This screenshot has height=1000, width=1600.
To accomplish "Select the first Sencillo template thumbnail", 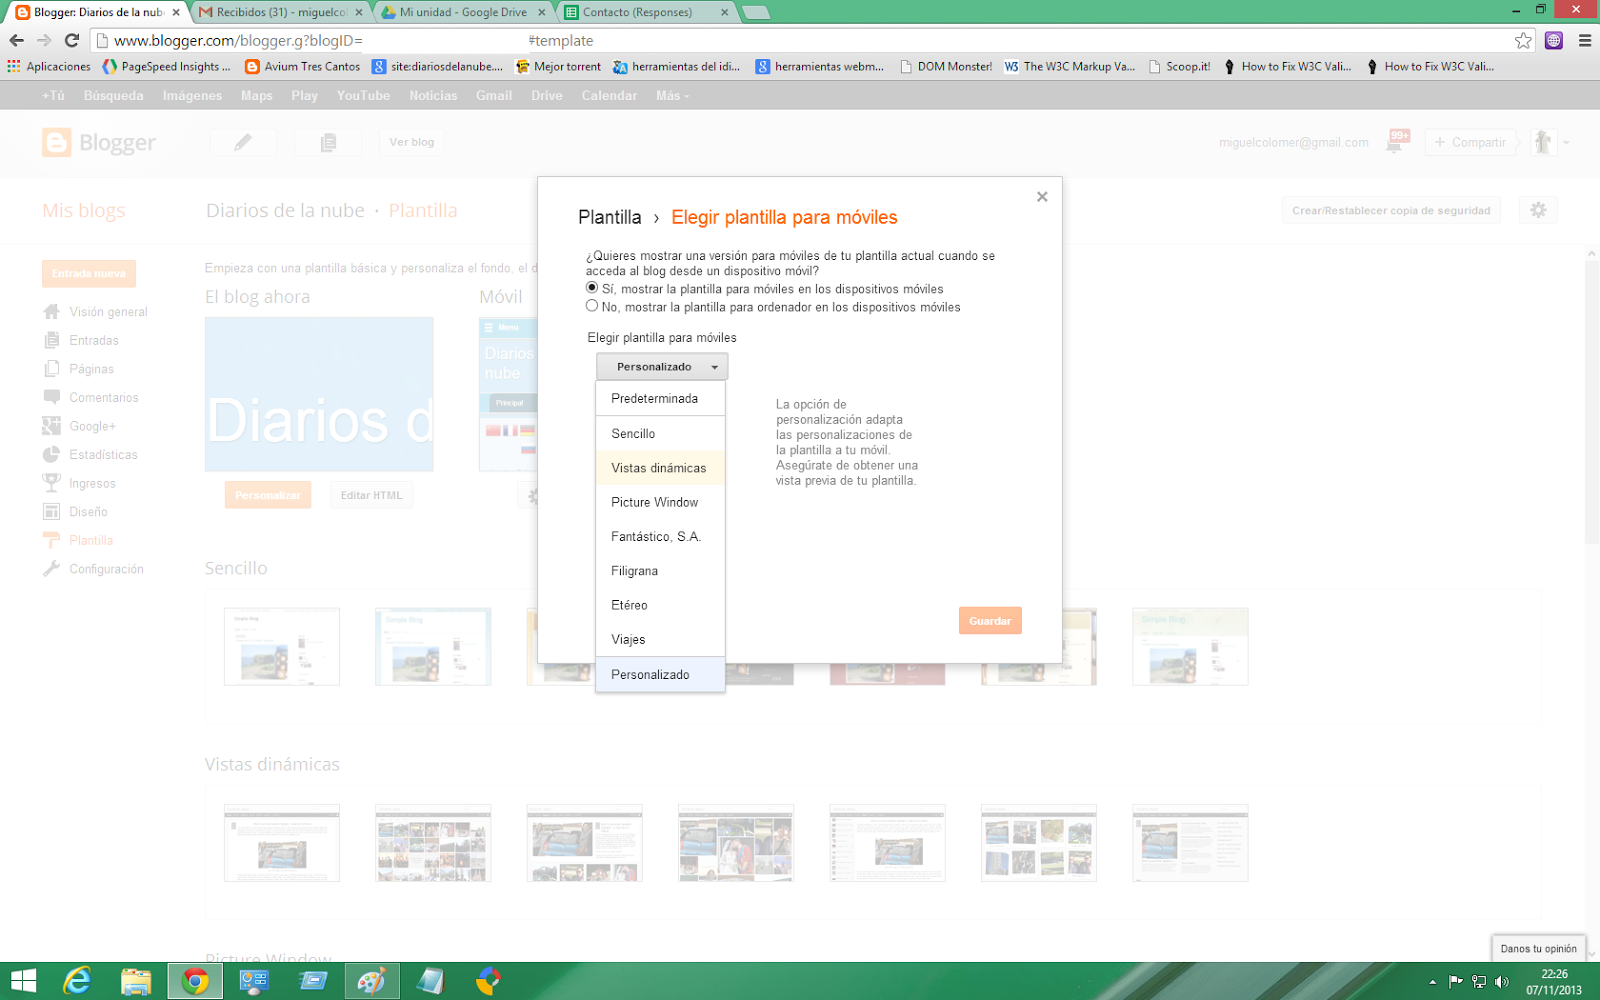I will pos(282,646).
